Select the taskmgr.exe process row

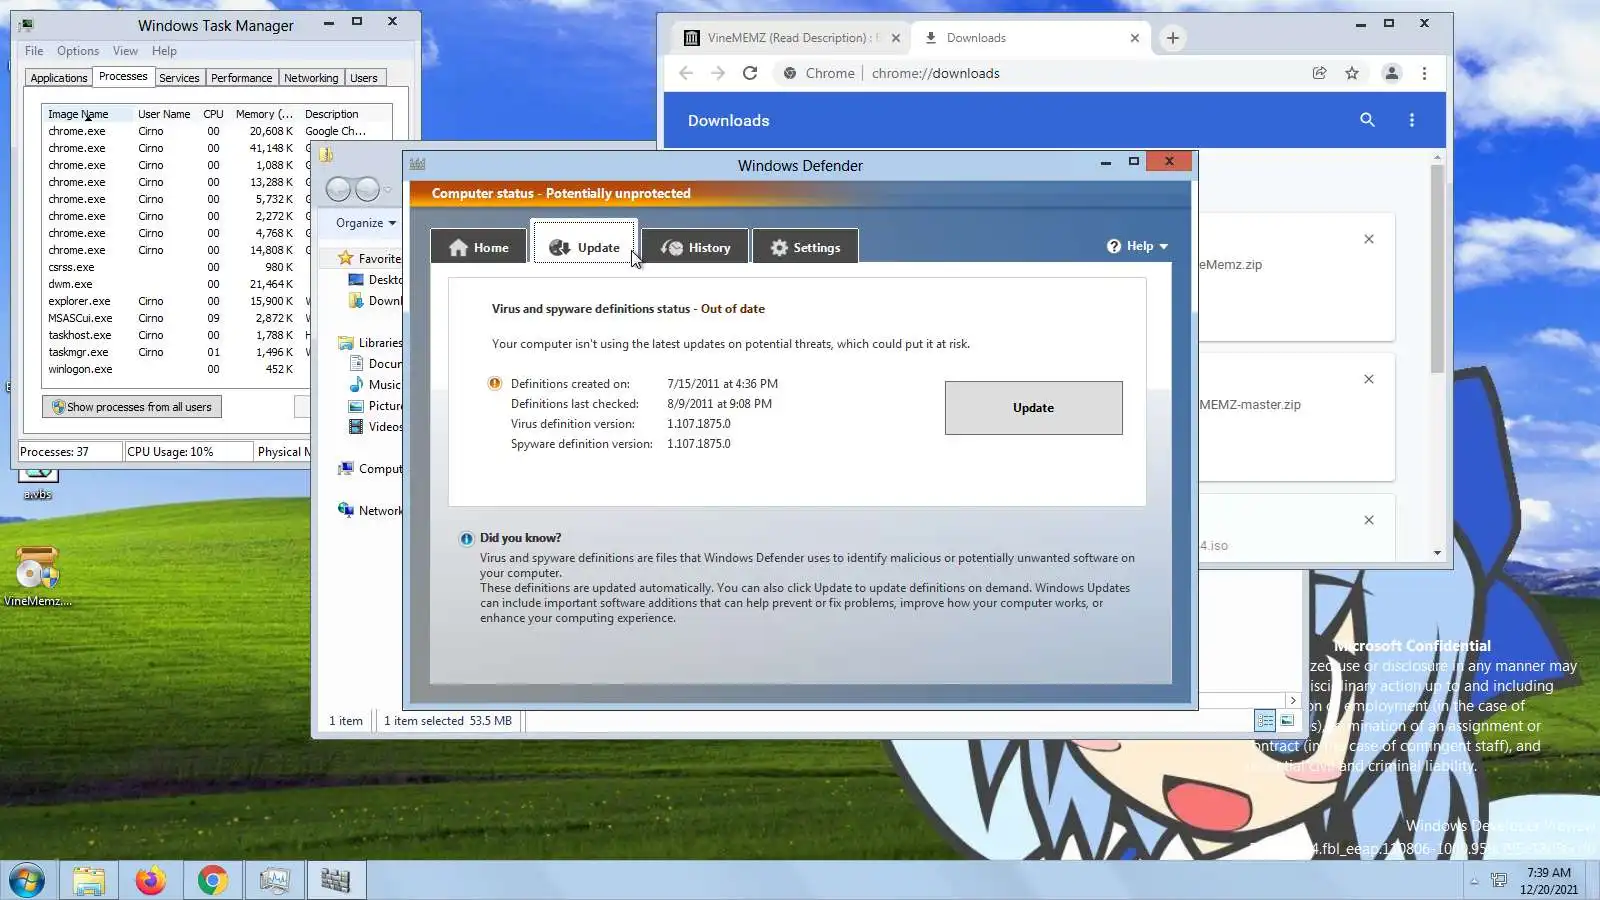tap(175, 352)
